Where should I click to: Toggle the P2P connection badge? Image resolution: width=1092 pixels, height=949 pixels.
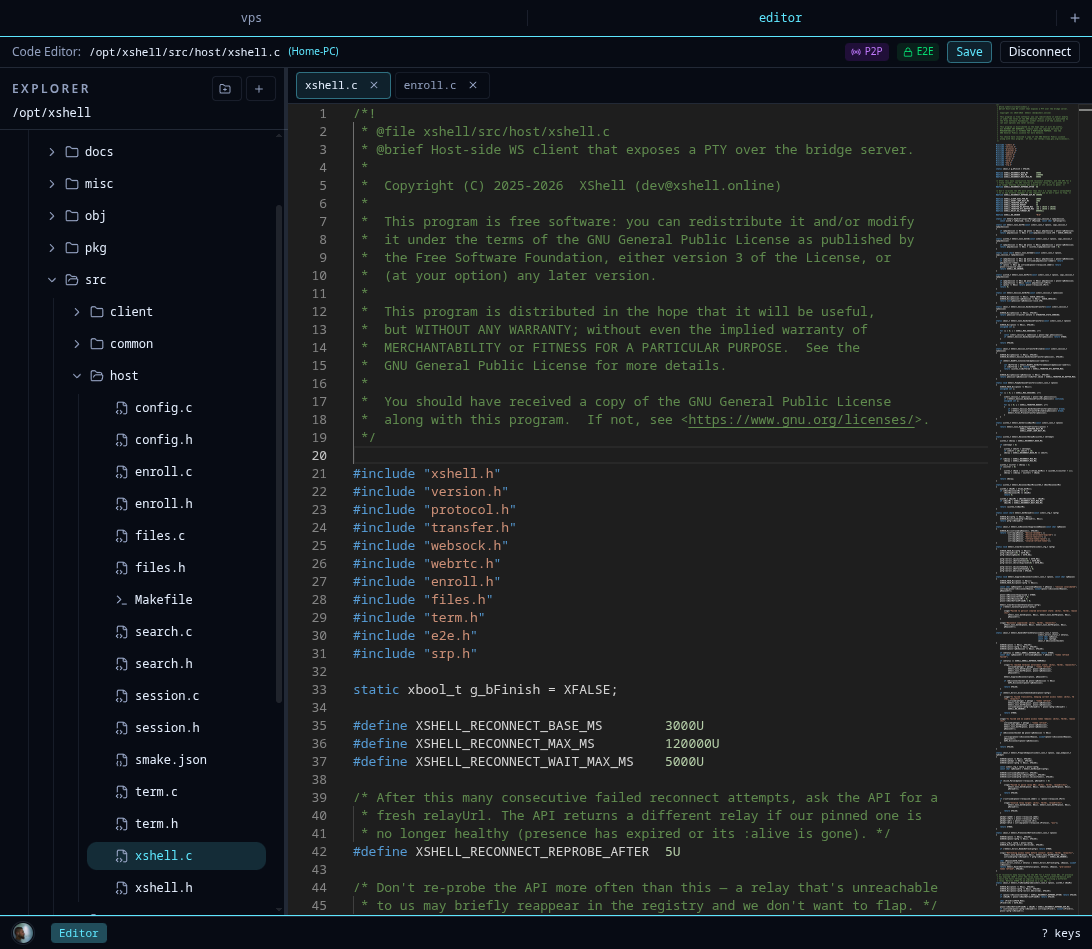pyautogui.click(x=867, y=52)
